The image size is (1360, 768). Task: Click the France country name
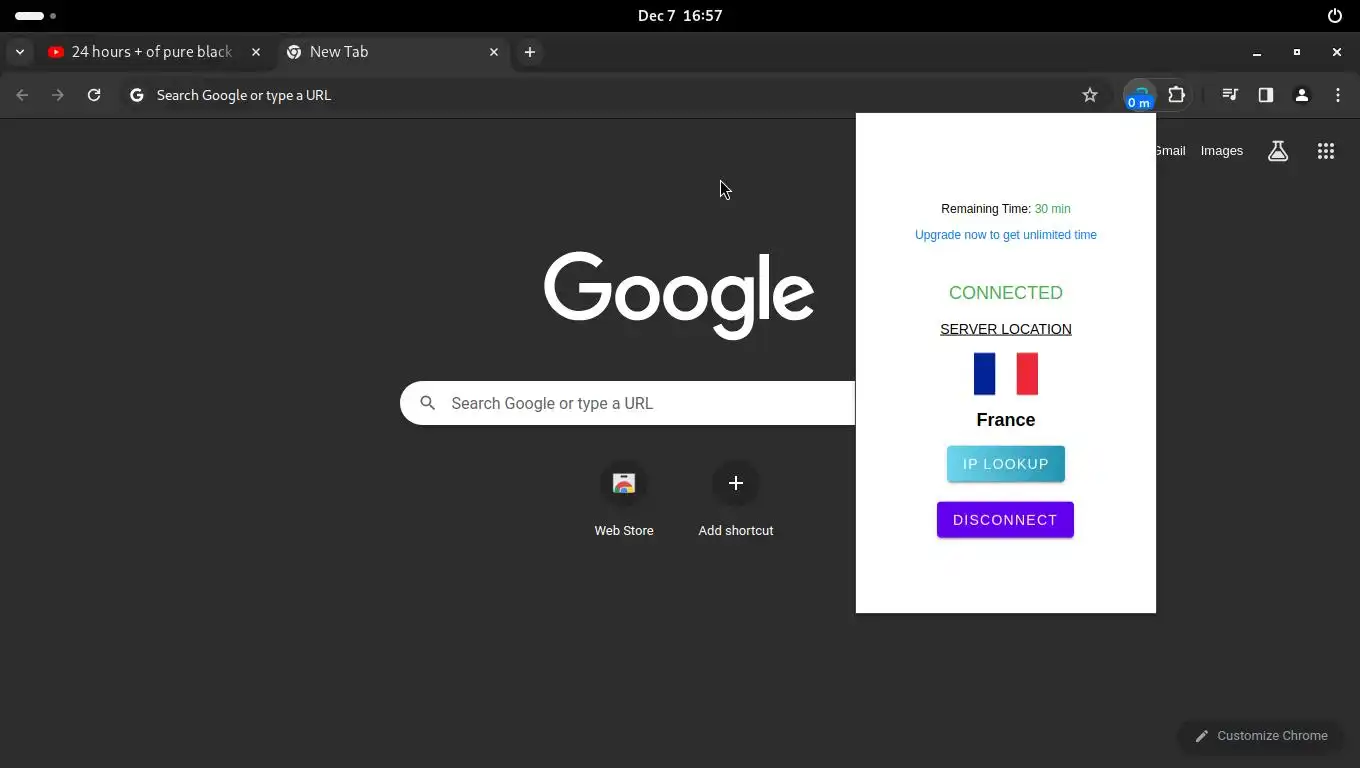click(1006, 420)
